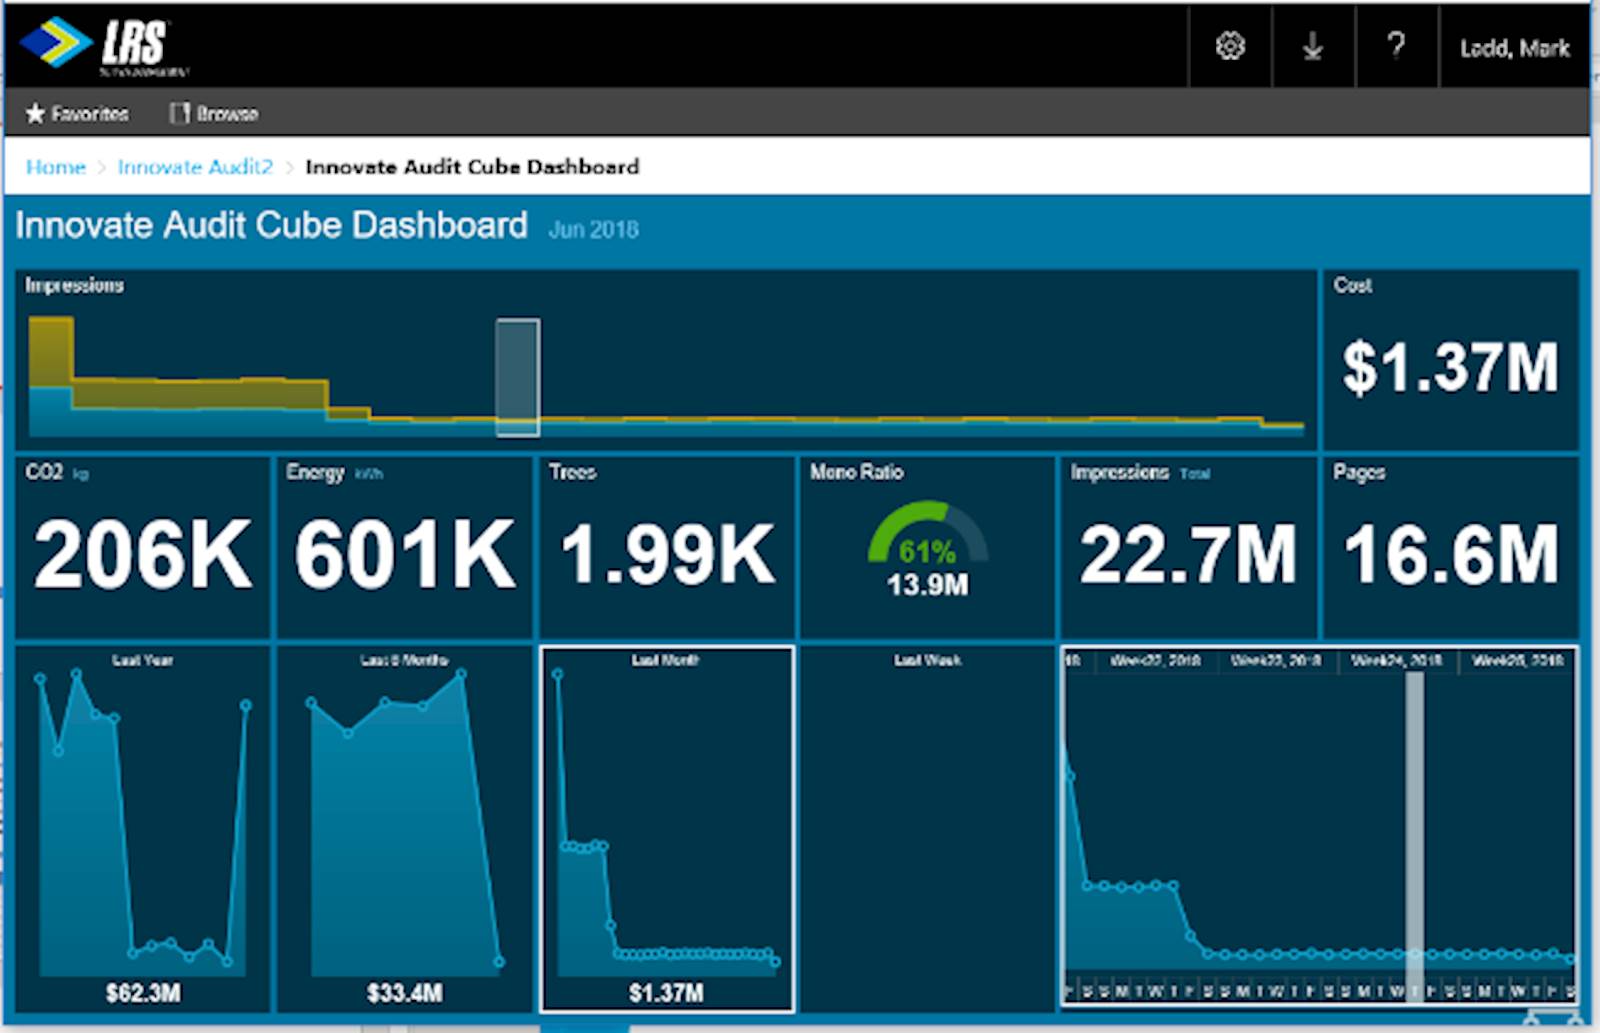Click the Pages 16.6M tile
Image resolution: width=1600 pixels, height=1033 pixels.
click(1451, 547)
